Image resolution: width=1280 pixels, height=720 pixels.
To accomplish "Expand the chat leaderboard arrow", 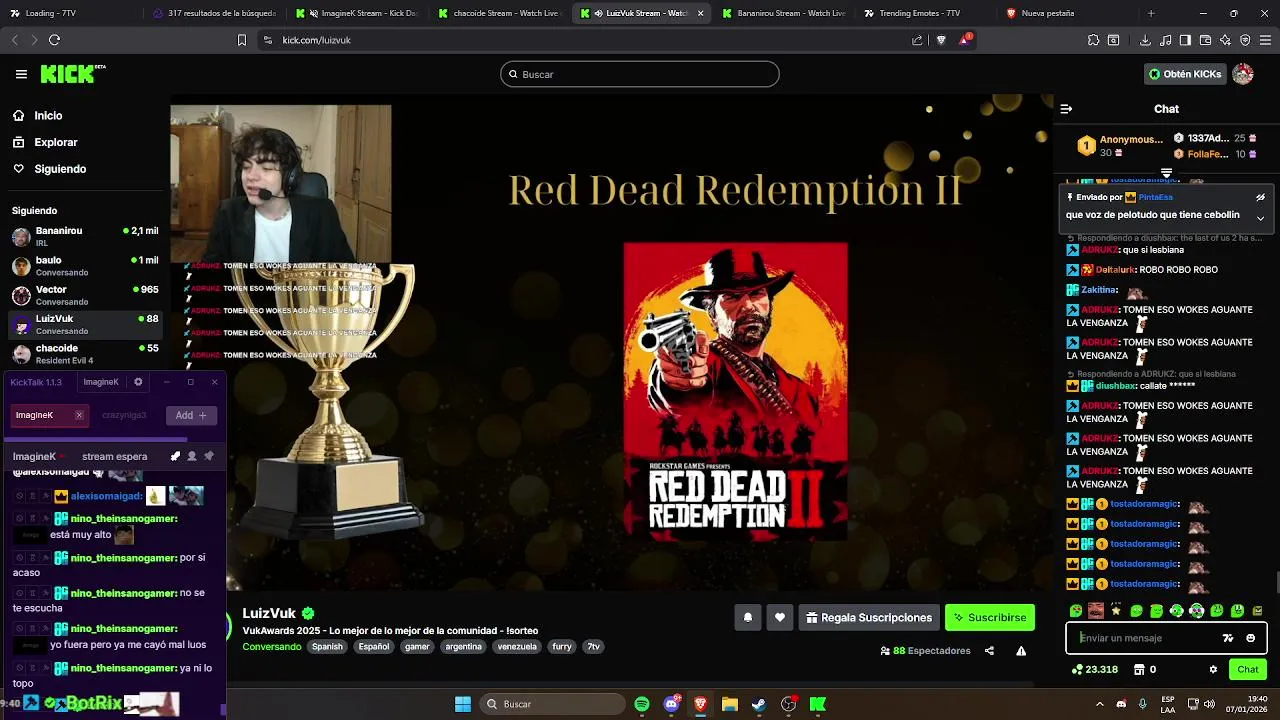I will (x=1166, y=174).
